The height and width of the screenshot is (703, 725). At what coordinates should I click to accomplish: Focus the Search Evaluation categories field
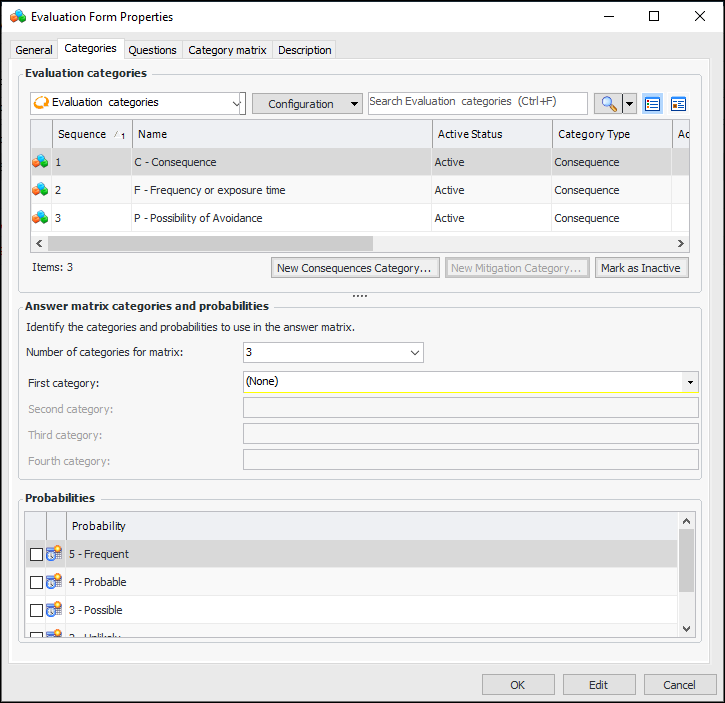(477, 102)
